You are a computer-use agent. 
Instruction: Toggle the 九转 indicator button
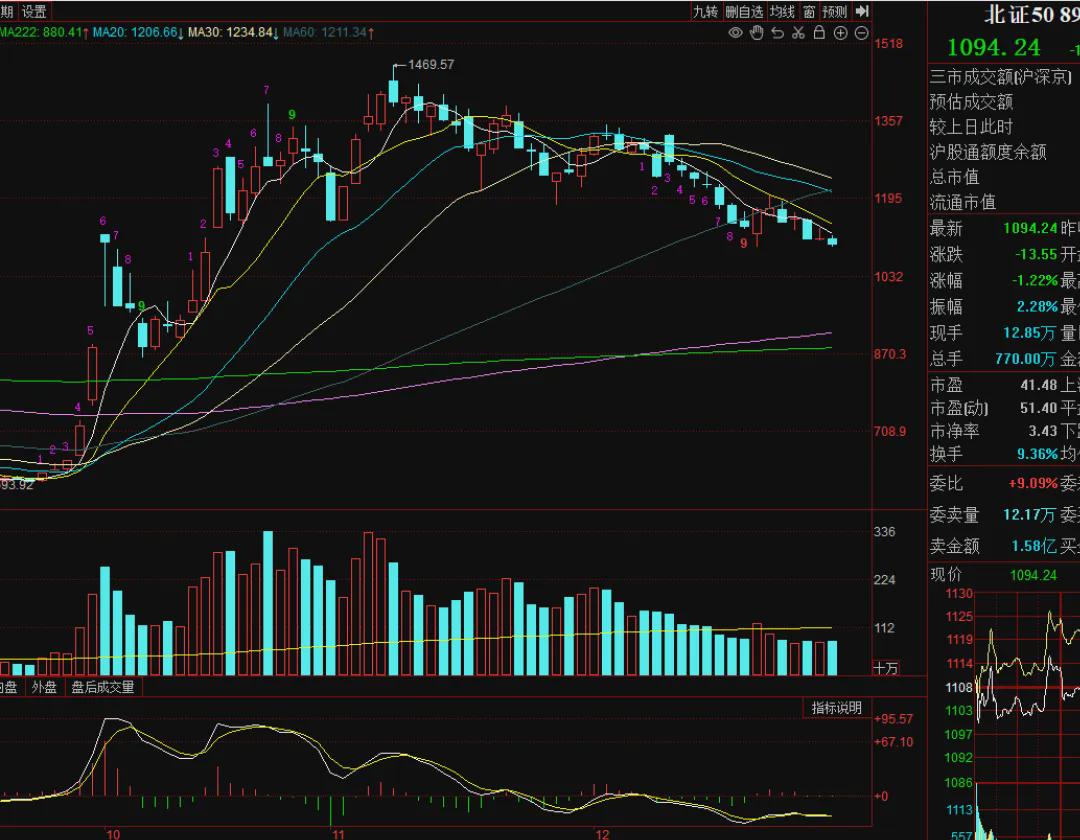pos(705,11)
